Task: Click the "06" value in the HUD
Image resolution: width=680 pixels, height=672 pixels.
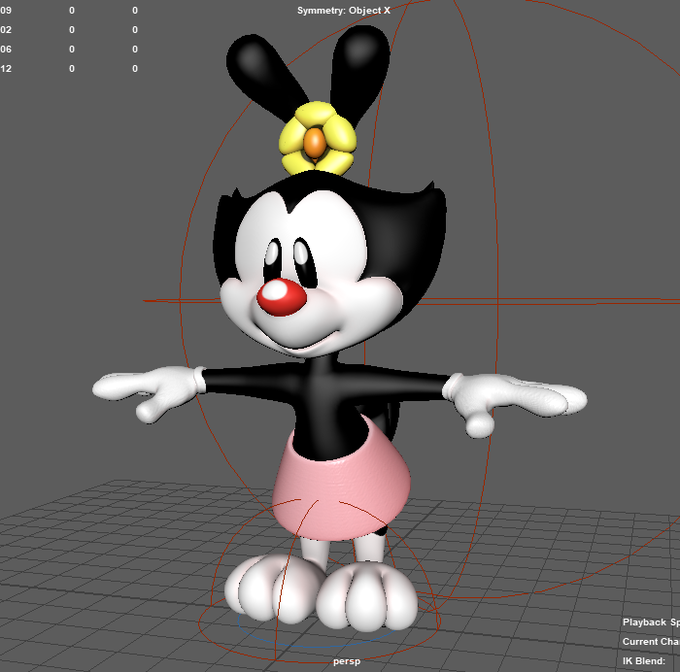Action: [6, 49]
